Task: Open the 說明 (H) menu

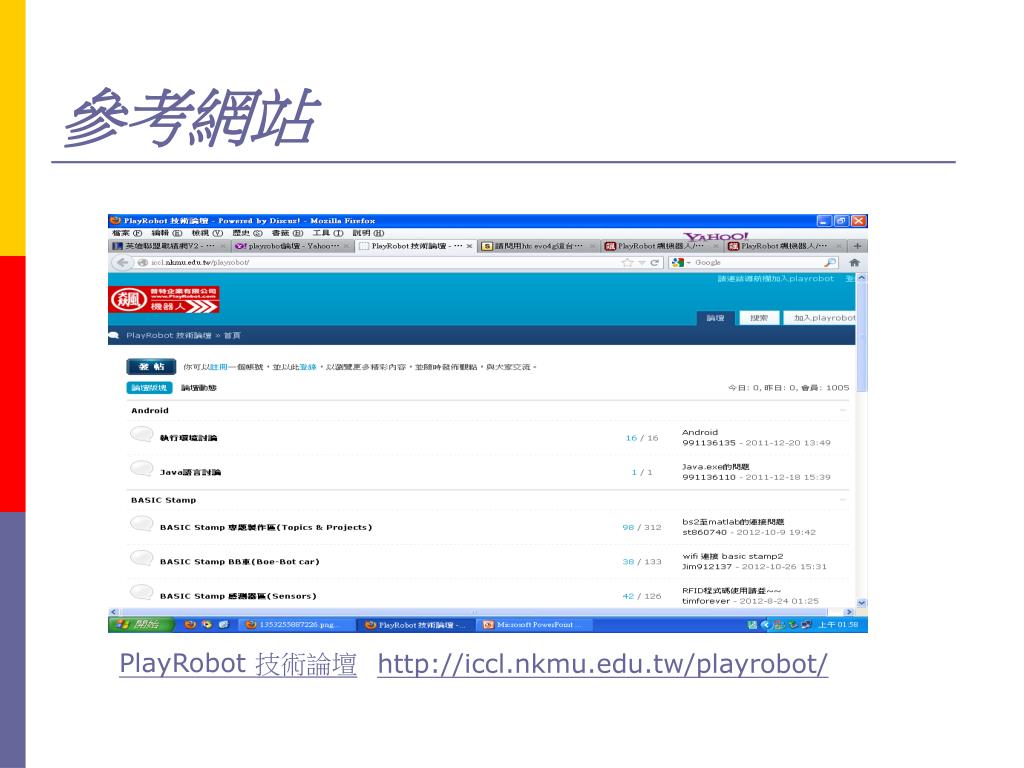Action: pos(368,233)
